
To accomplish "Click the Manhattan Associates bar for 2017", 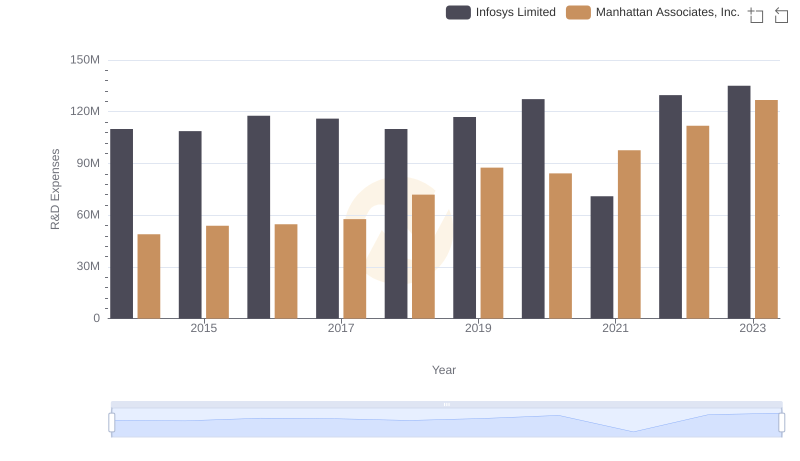I will coord(355,269).
